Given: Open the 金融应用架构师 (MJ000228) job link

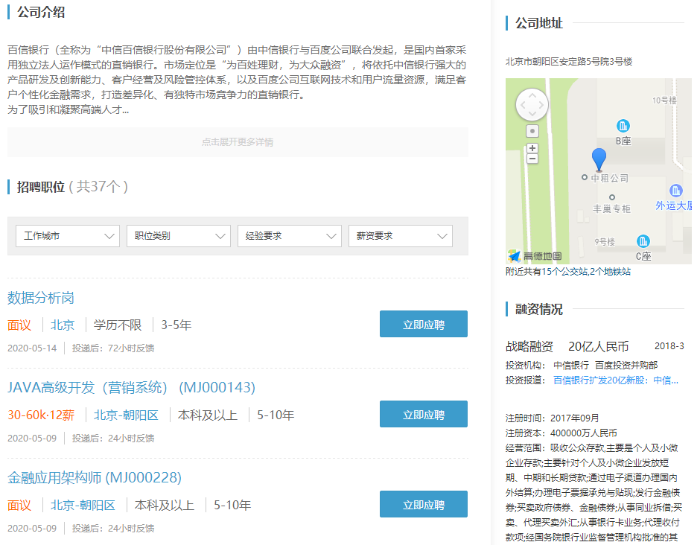Looking at the screenshot, I should 95,478.
